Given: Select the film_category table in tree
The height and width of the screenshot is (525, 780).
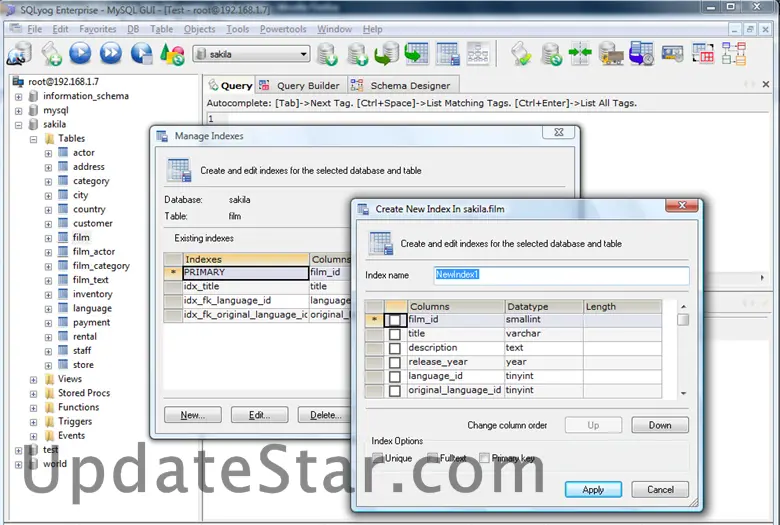Looking at the screenshot, I should [x=101, y=266].
